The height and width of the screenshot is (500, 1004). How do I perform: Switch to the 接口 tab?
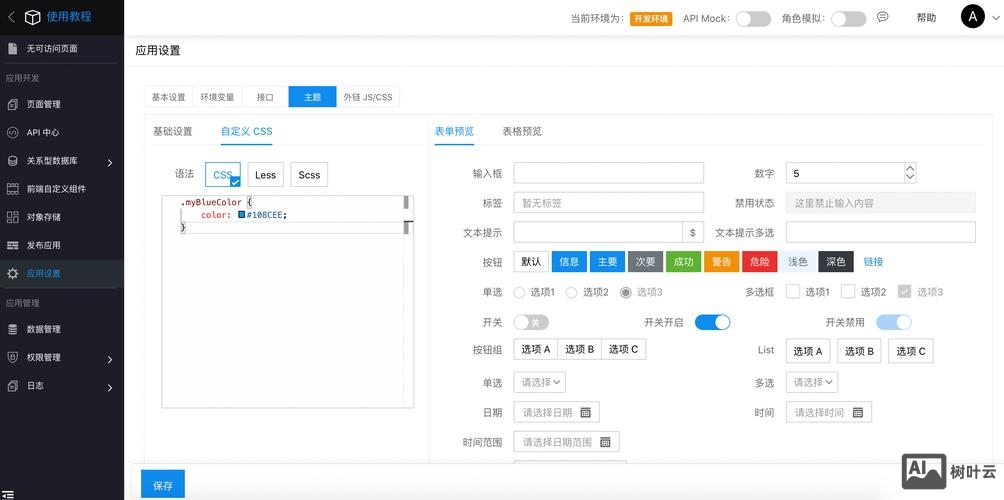click(x=264, y=97)
